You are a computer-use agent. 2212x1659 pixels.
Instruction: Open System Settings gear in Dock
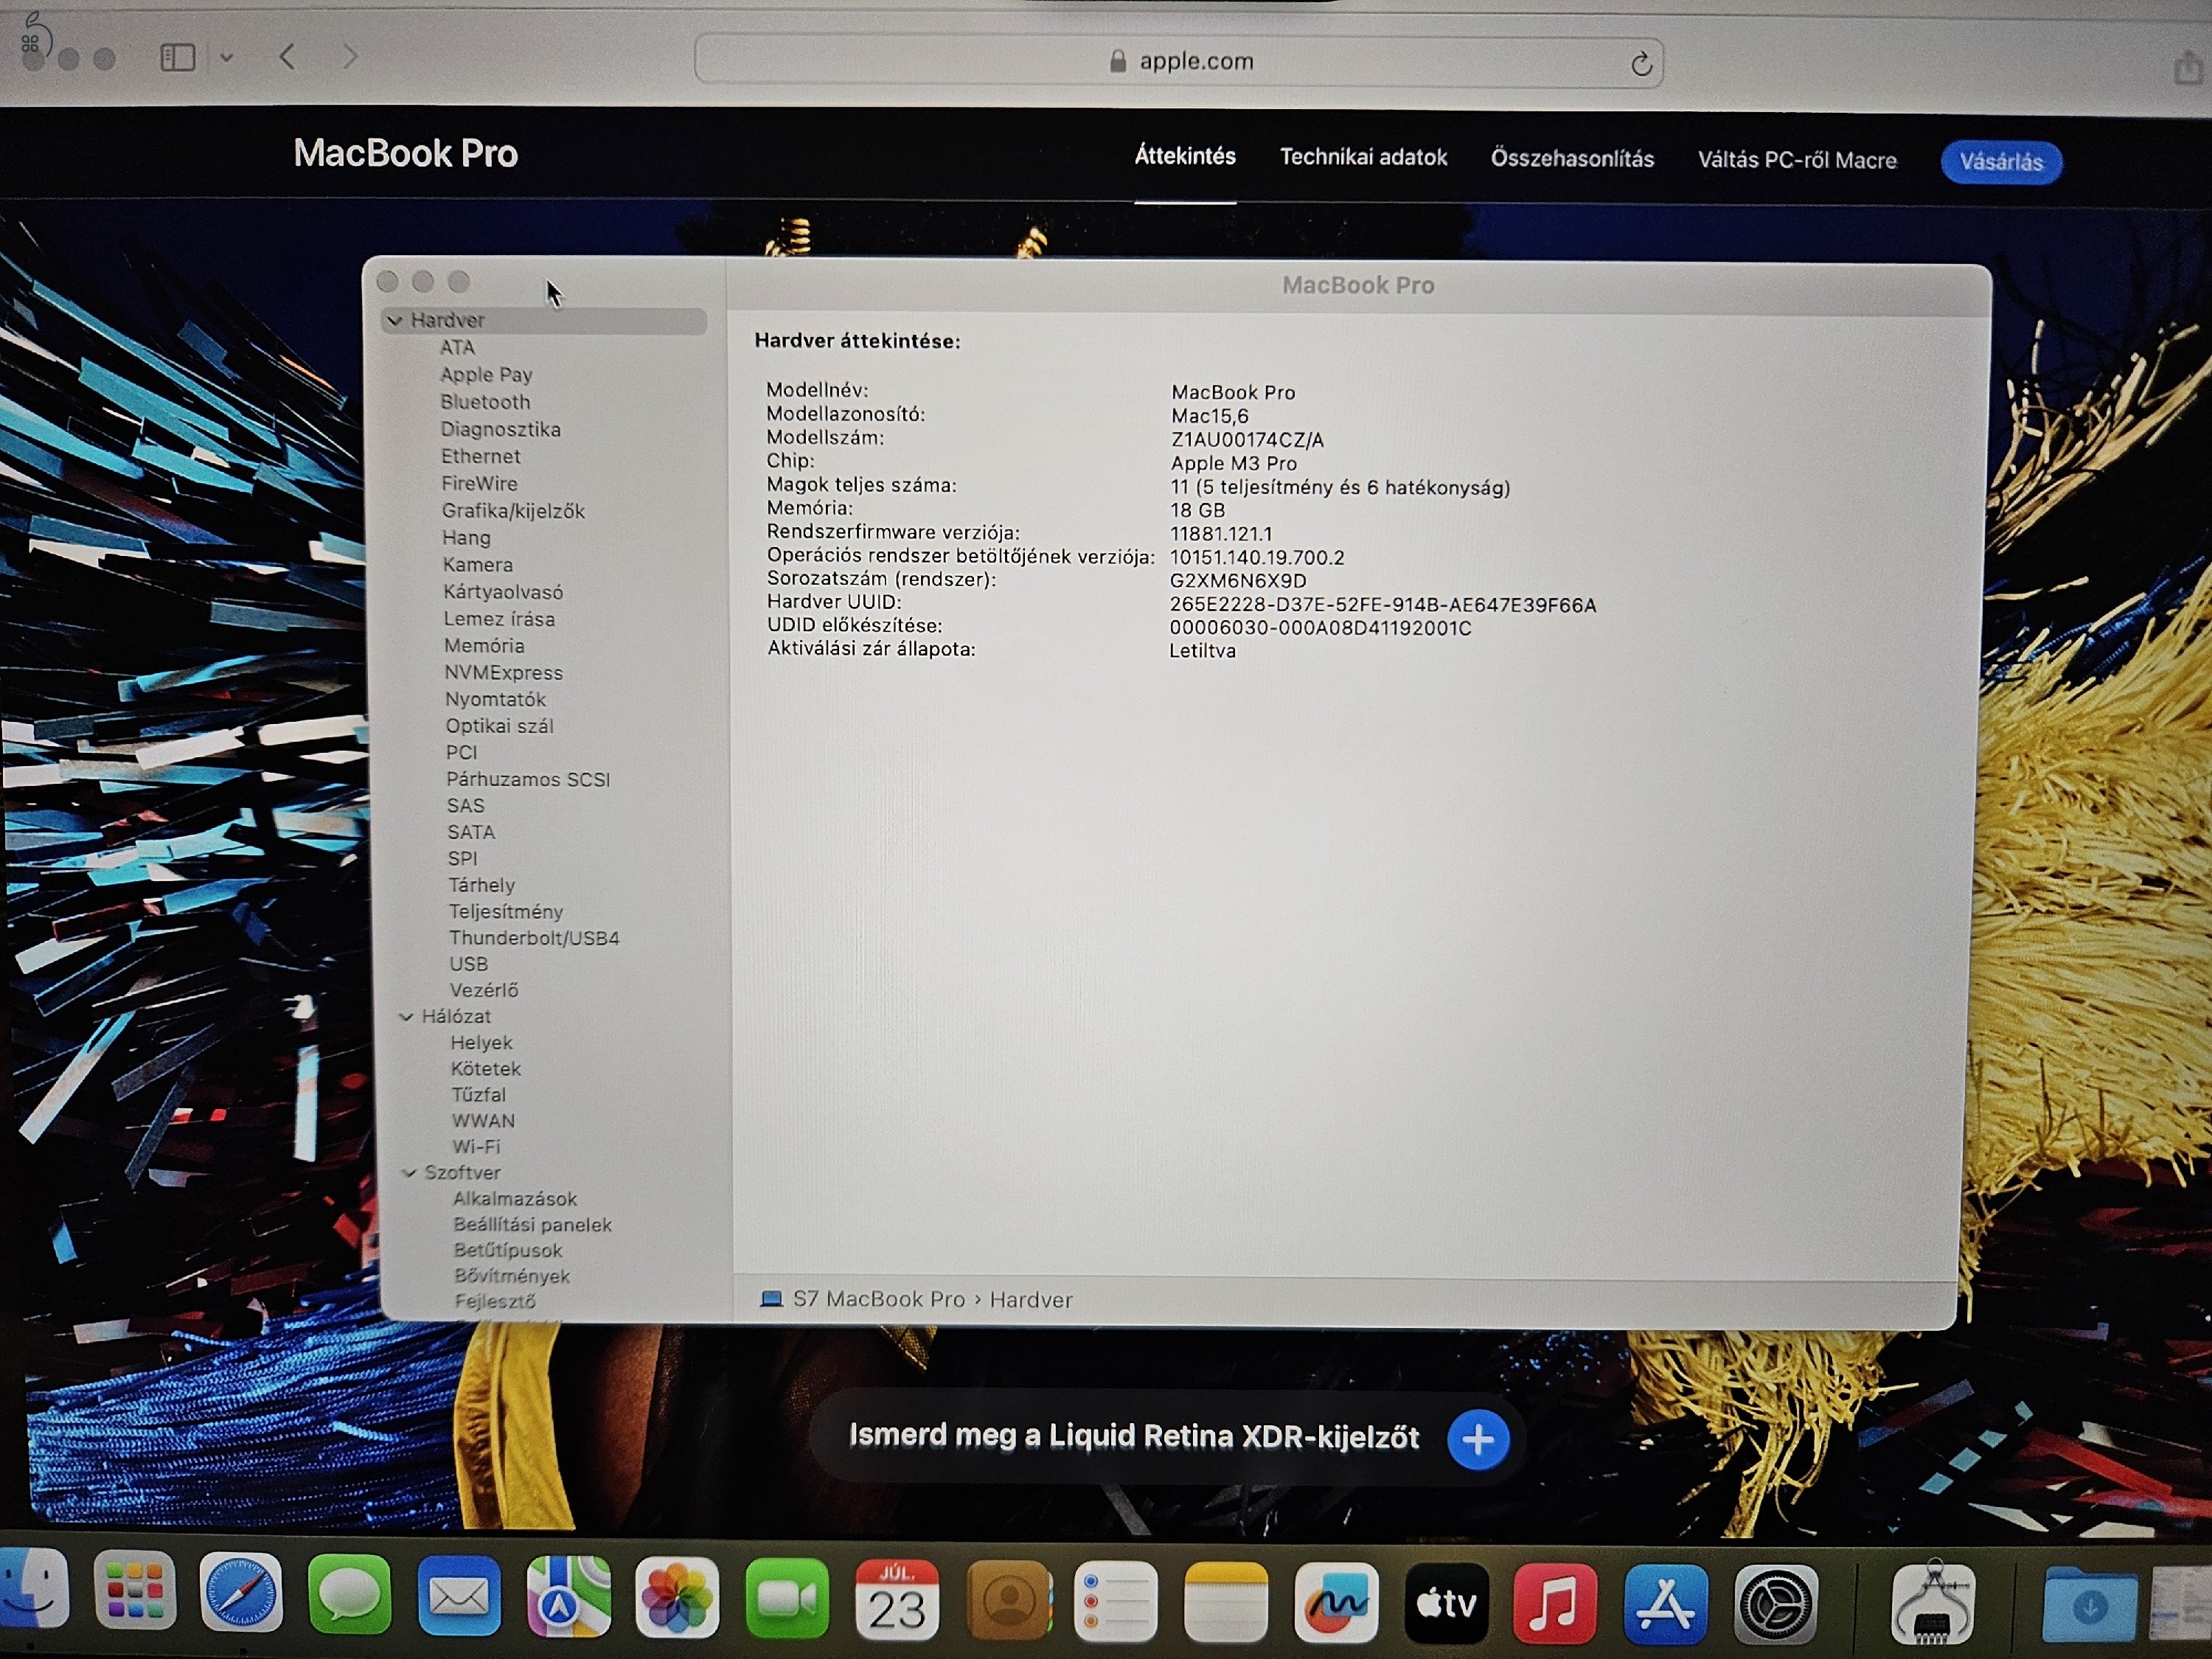(1776, 1605)
